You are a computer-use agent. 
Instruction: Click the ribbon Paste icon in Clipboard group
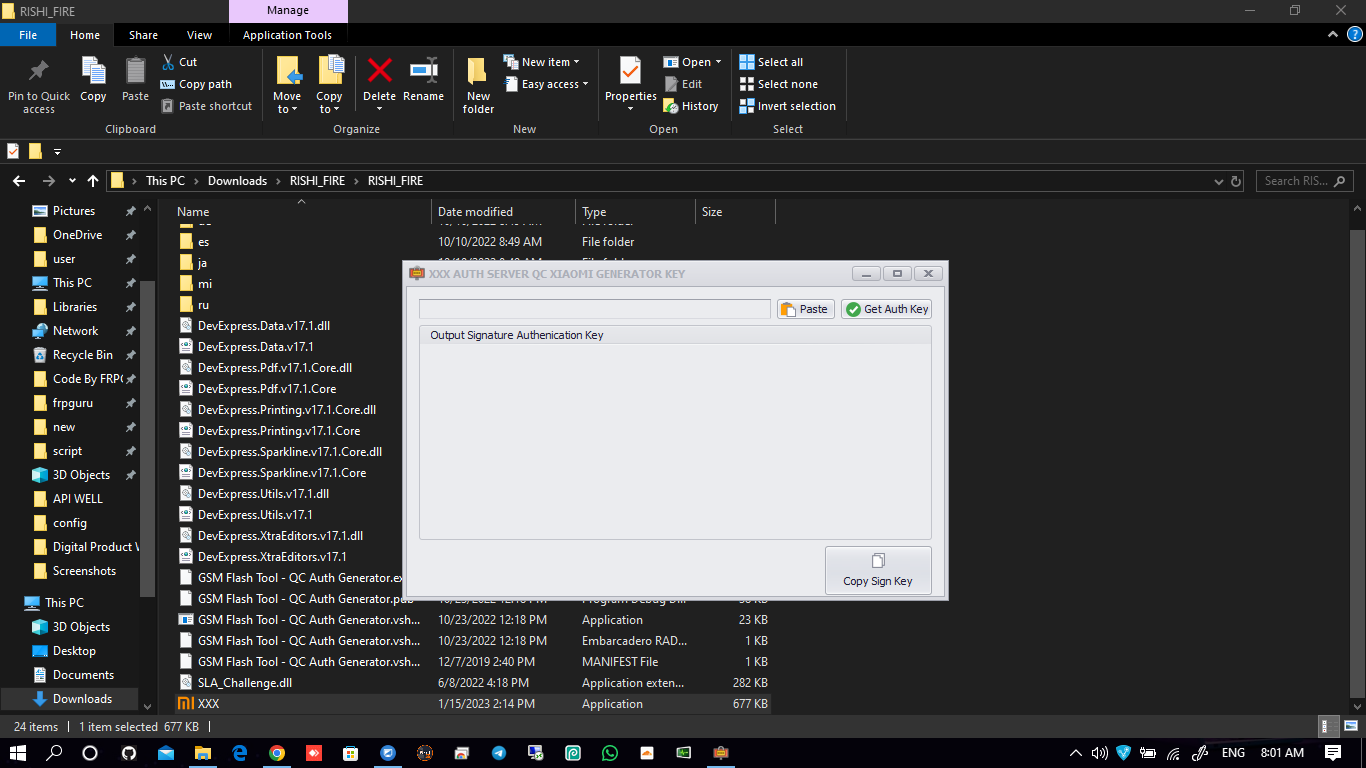point(135,71)
